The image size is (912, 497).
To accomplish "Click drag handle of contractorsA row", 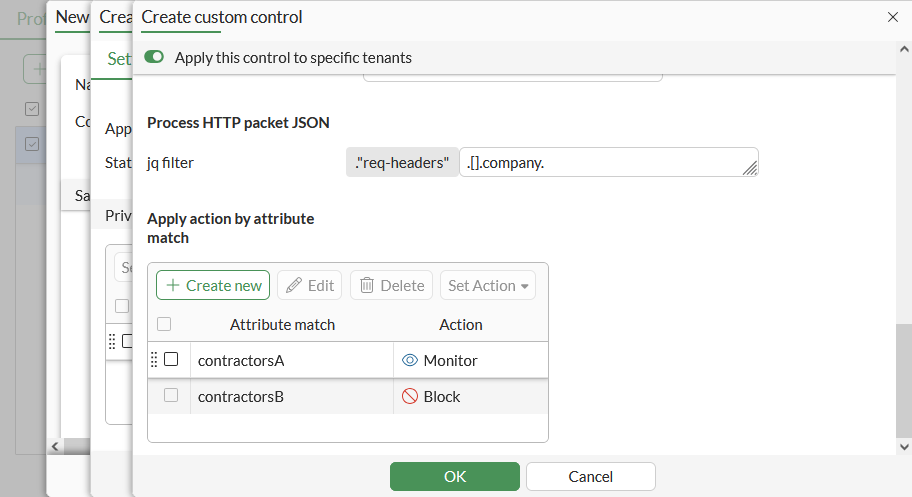I will 154,360.
